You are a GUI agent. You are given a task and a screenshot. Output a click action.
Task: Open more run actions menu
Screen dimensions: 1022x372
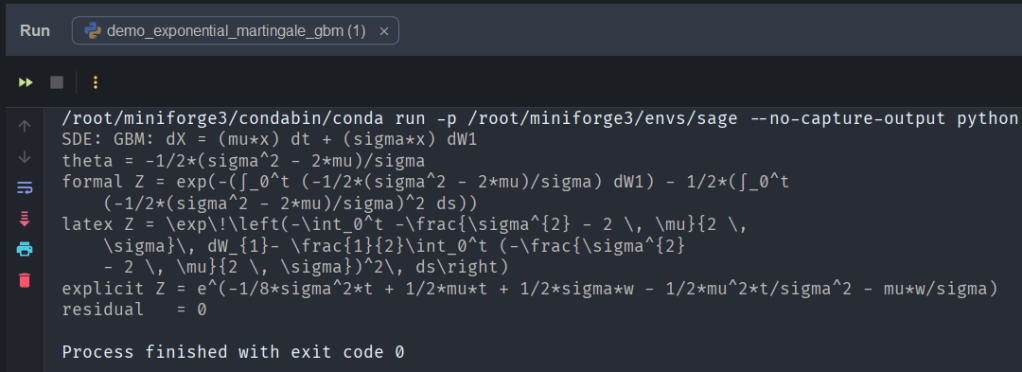point(95,83)
